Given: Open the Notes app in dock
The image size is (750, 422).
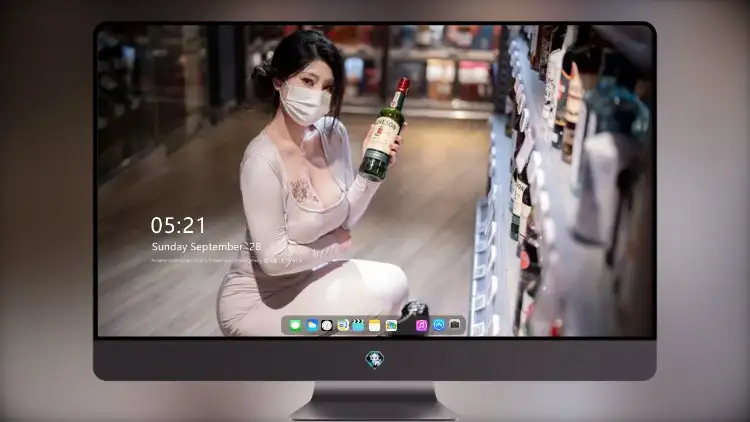Looking at the screenshot, I should [375, 326].
